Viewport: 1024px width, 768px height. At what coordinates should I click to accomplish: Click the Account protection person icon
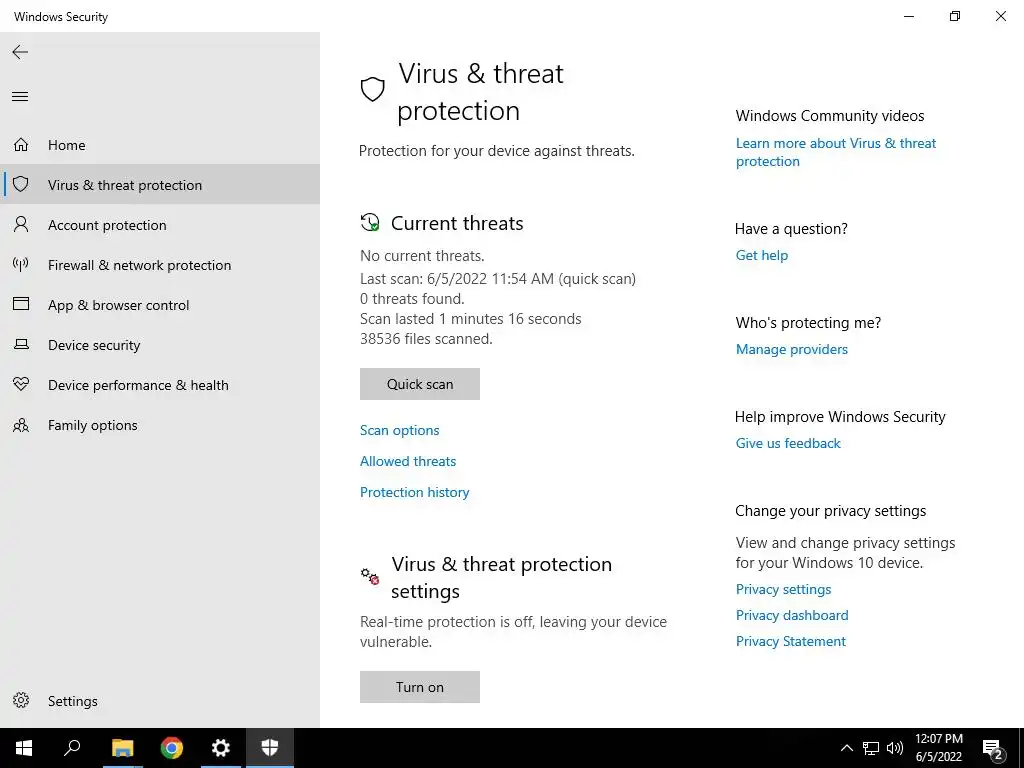click(x=21, y=225)
